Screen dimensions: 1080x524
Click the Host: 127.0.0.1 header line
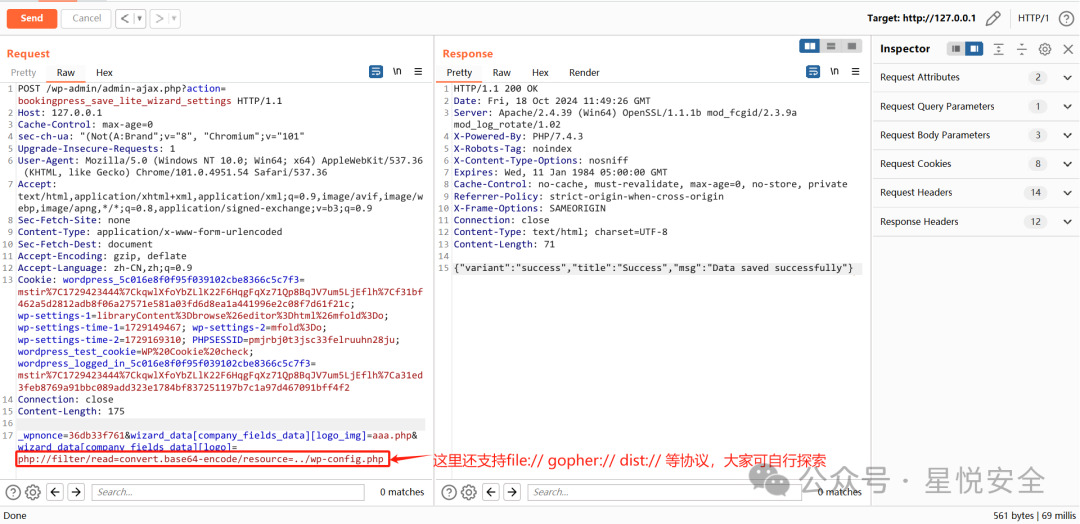(x=60, y=113)
